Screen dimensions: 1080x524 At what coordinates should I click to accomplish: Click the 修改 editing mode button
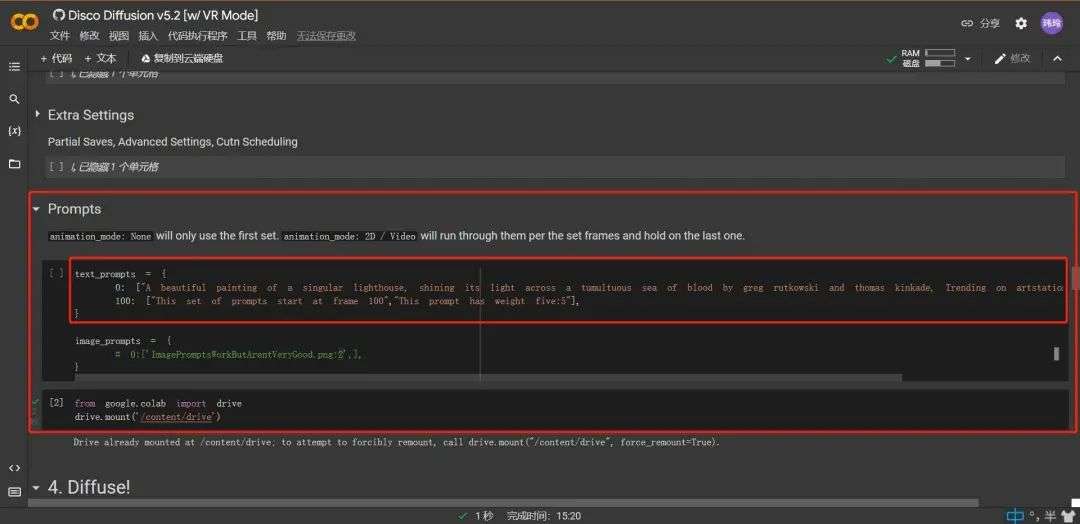(x=1012, y=59)
